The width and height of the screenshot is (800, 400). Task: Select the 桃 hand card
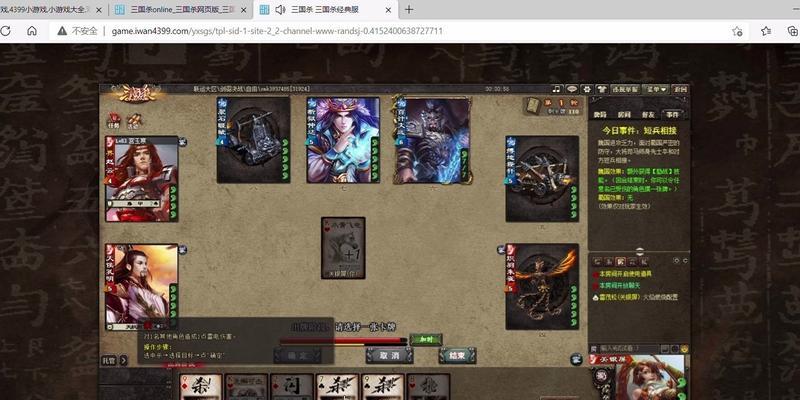click(428, 387)
